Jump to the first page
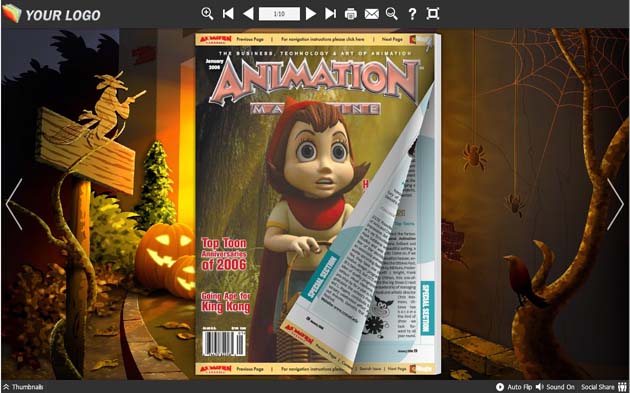 click(x=228, y=14)
